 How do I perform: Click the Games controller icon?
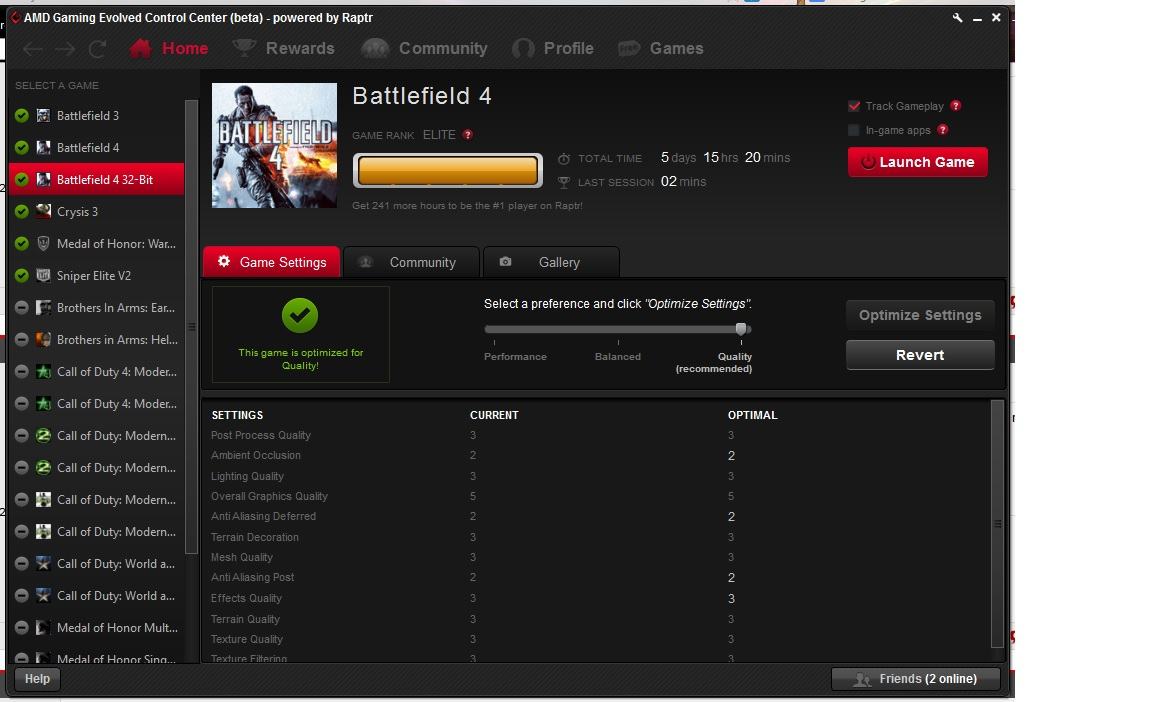[x=629, y=48]
